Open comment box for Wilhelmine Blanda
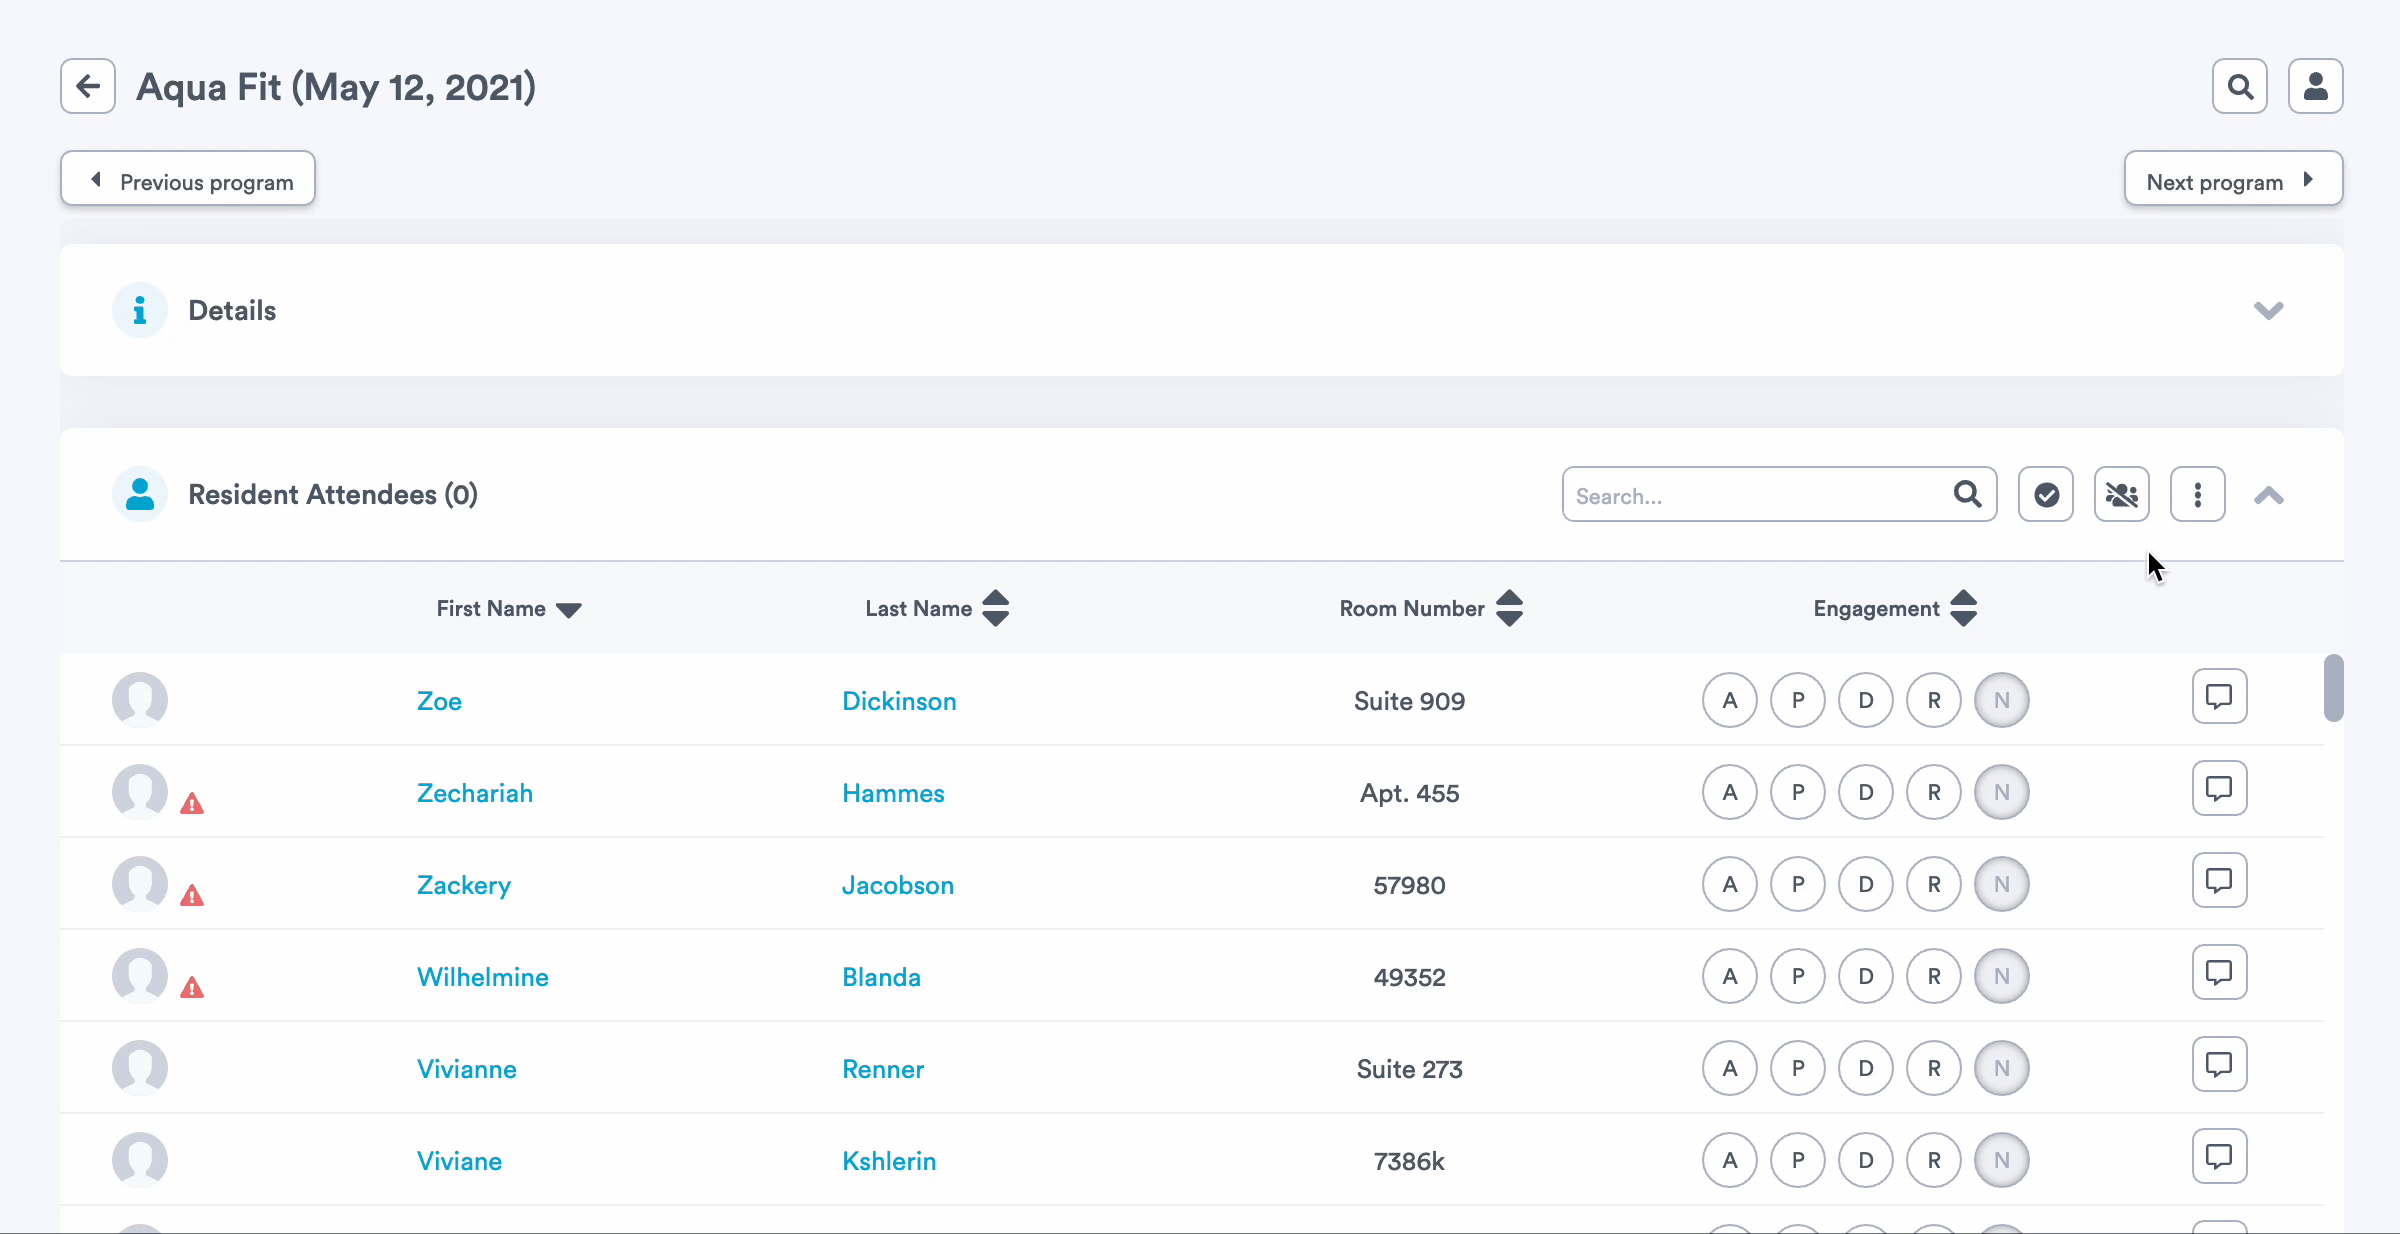The height and width of the screenshot is (1234, 2400). (x=2219, y=973)
